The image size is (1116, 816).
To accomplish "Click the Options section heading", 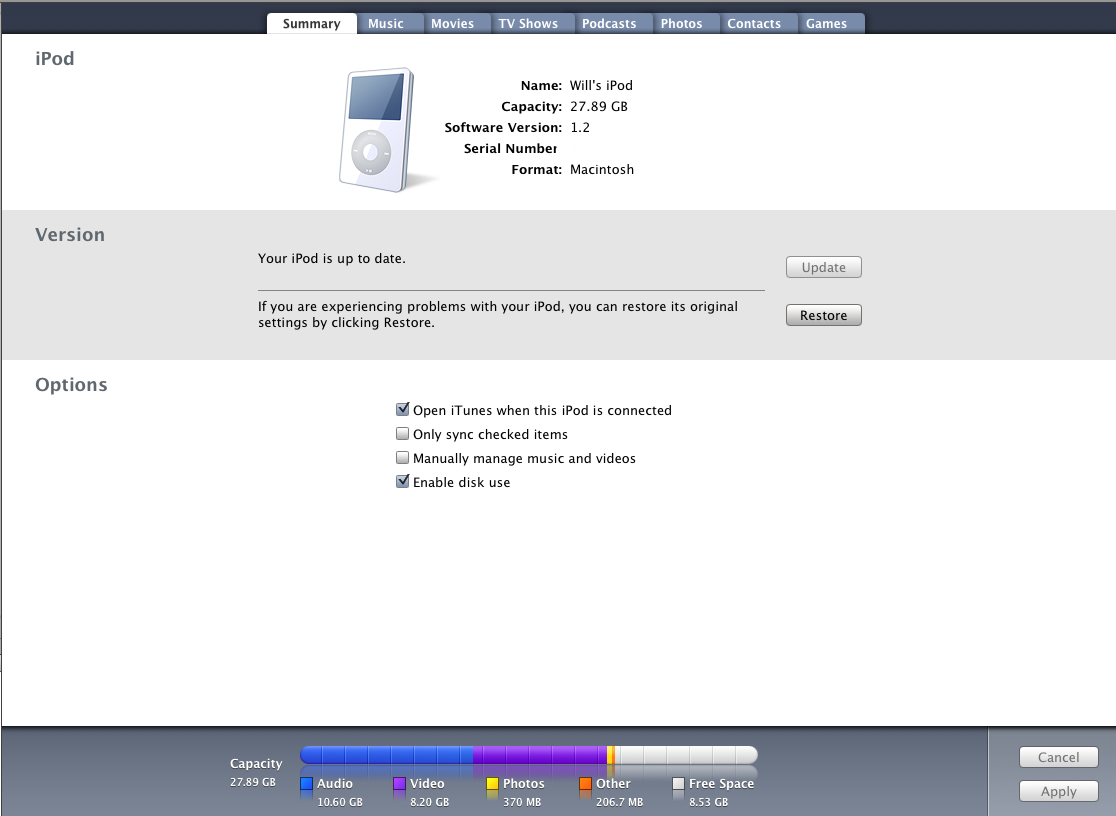I will [x=71, y=385].
